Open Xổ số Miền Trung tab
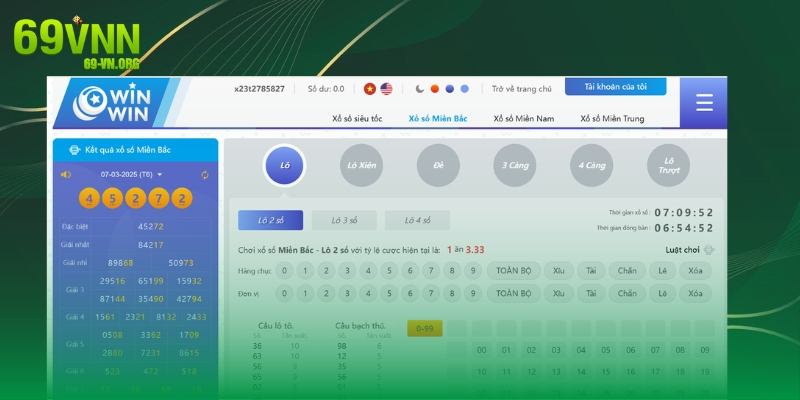Viewport: 800px width, 400px height. [612, 118]
